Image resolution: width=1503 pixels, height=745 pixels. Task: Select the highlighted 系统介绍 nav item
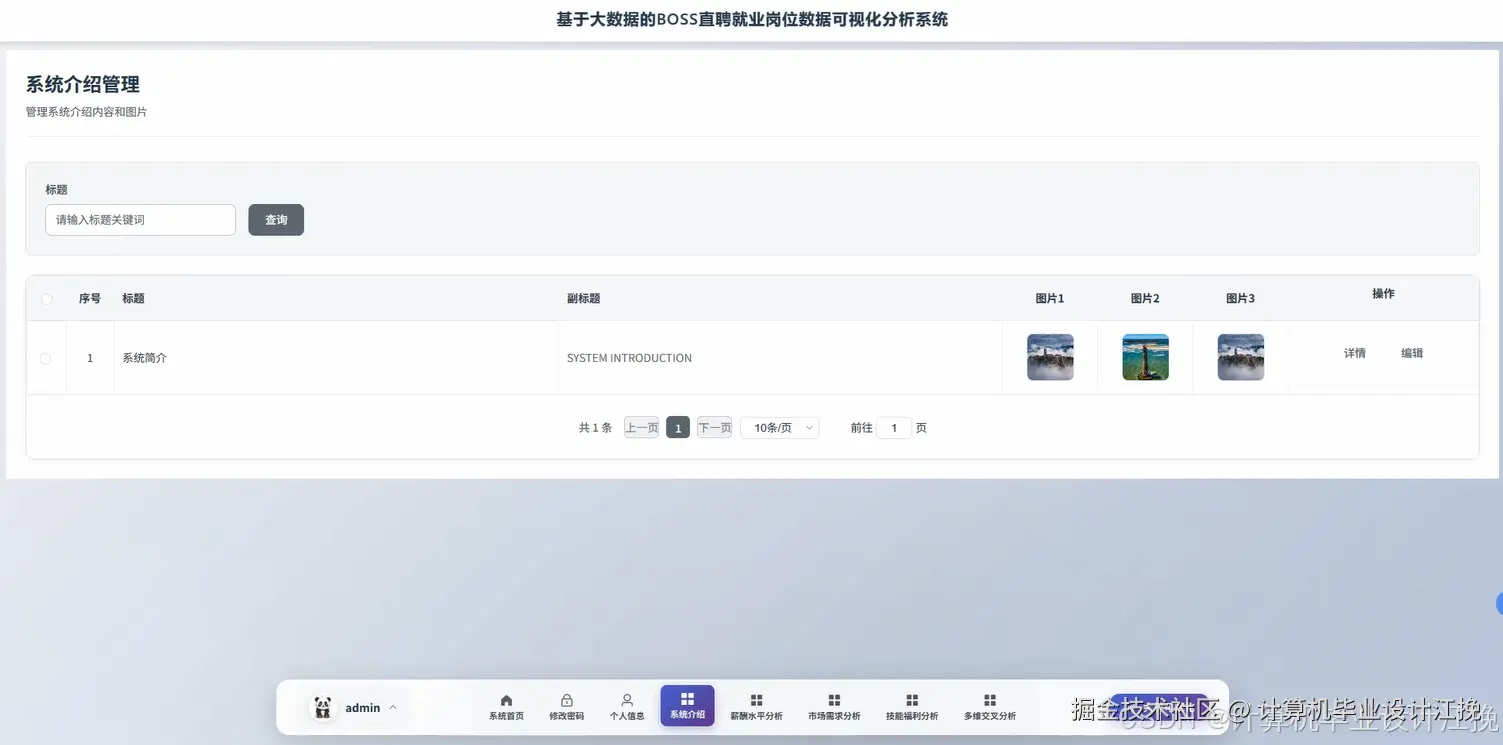687,706
